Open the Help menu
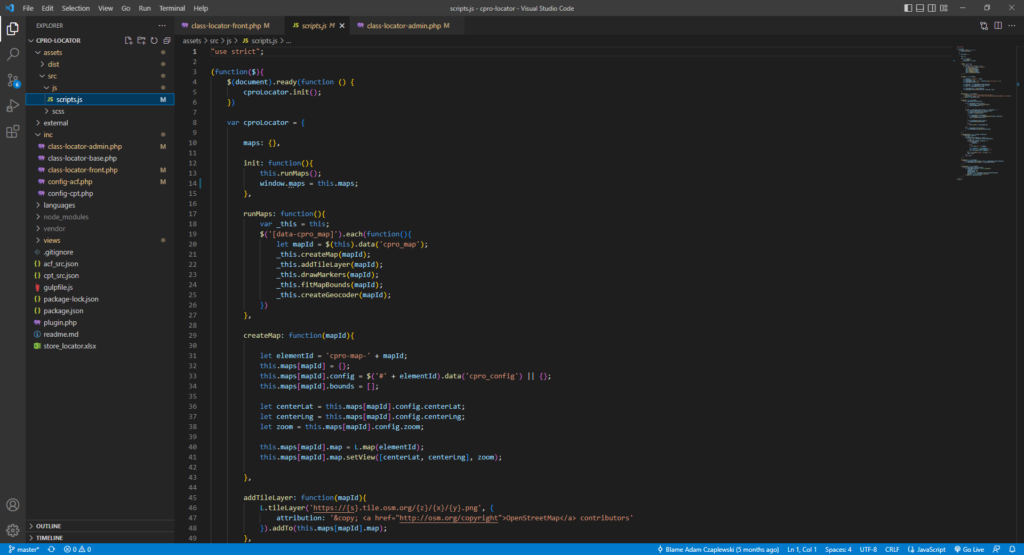The height and width of the screenshot is (555, 1024). coord(200,8)
